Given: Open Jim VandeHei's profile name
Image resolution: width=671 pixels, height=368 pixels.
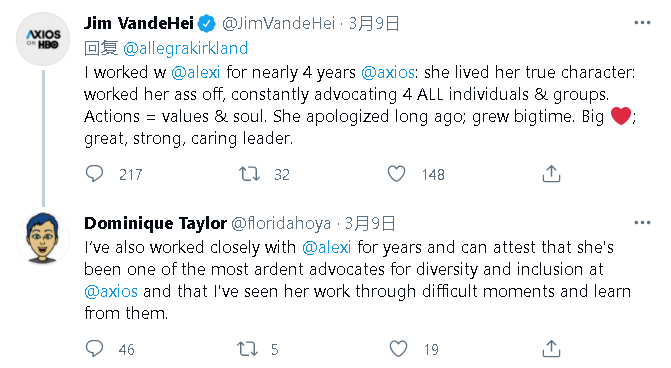Looking at the screenshot, I should [x=139, y=23].
